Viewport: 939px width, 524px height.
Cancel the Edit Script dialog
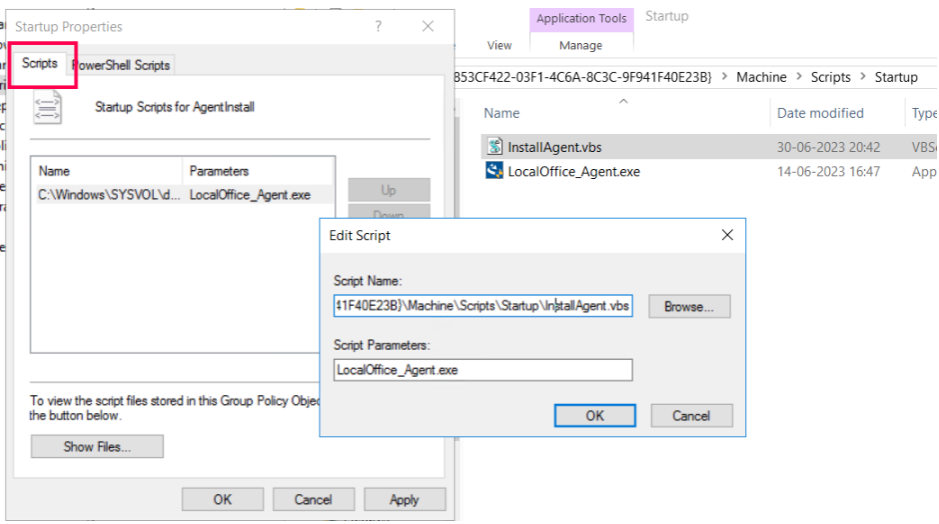(x=691, y=416)
